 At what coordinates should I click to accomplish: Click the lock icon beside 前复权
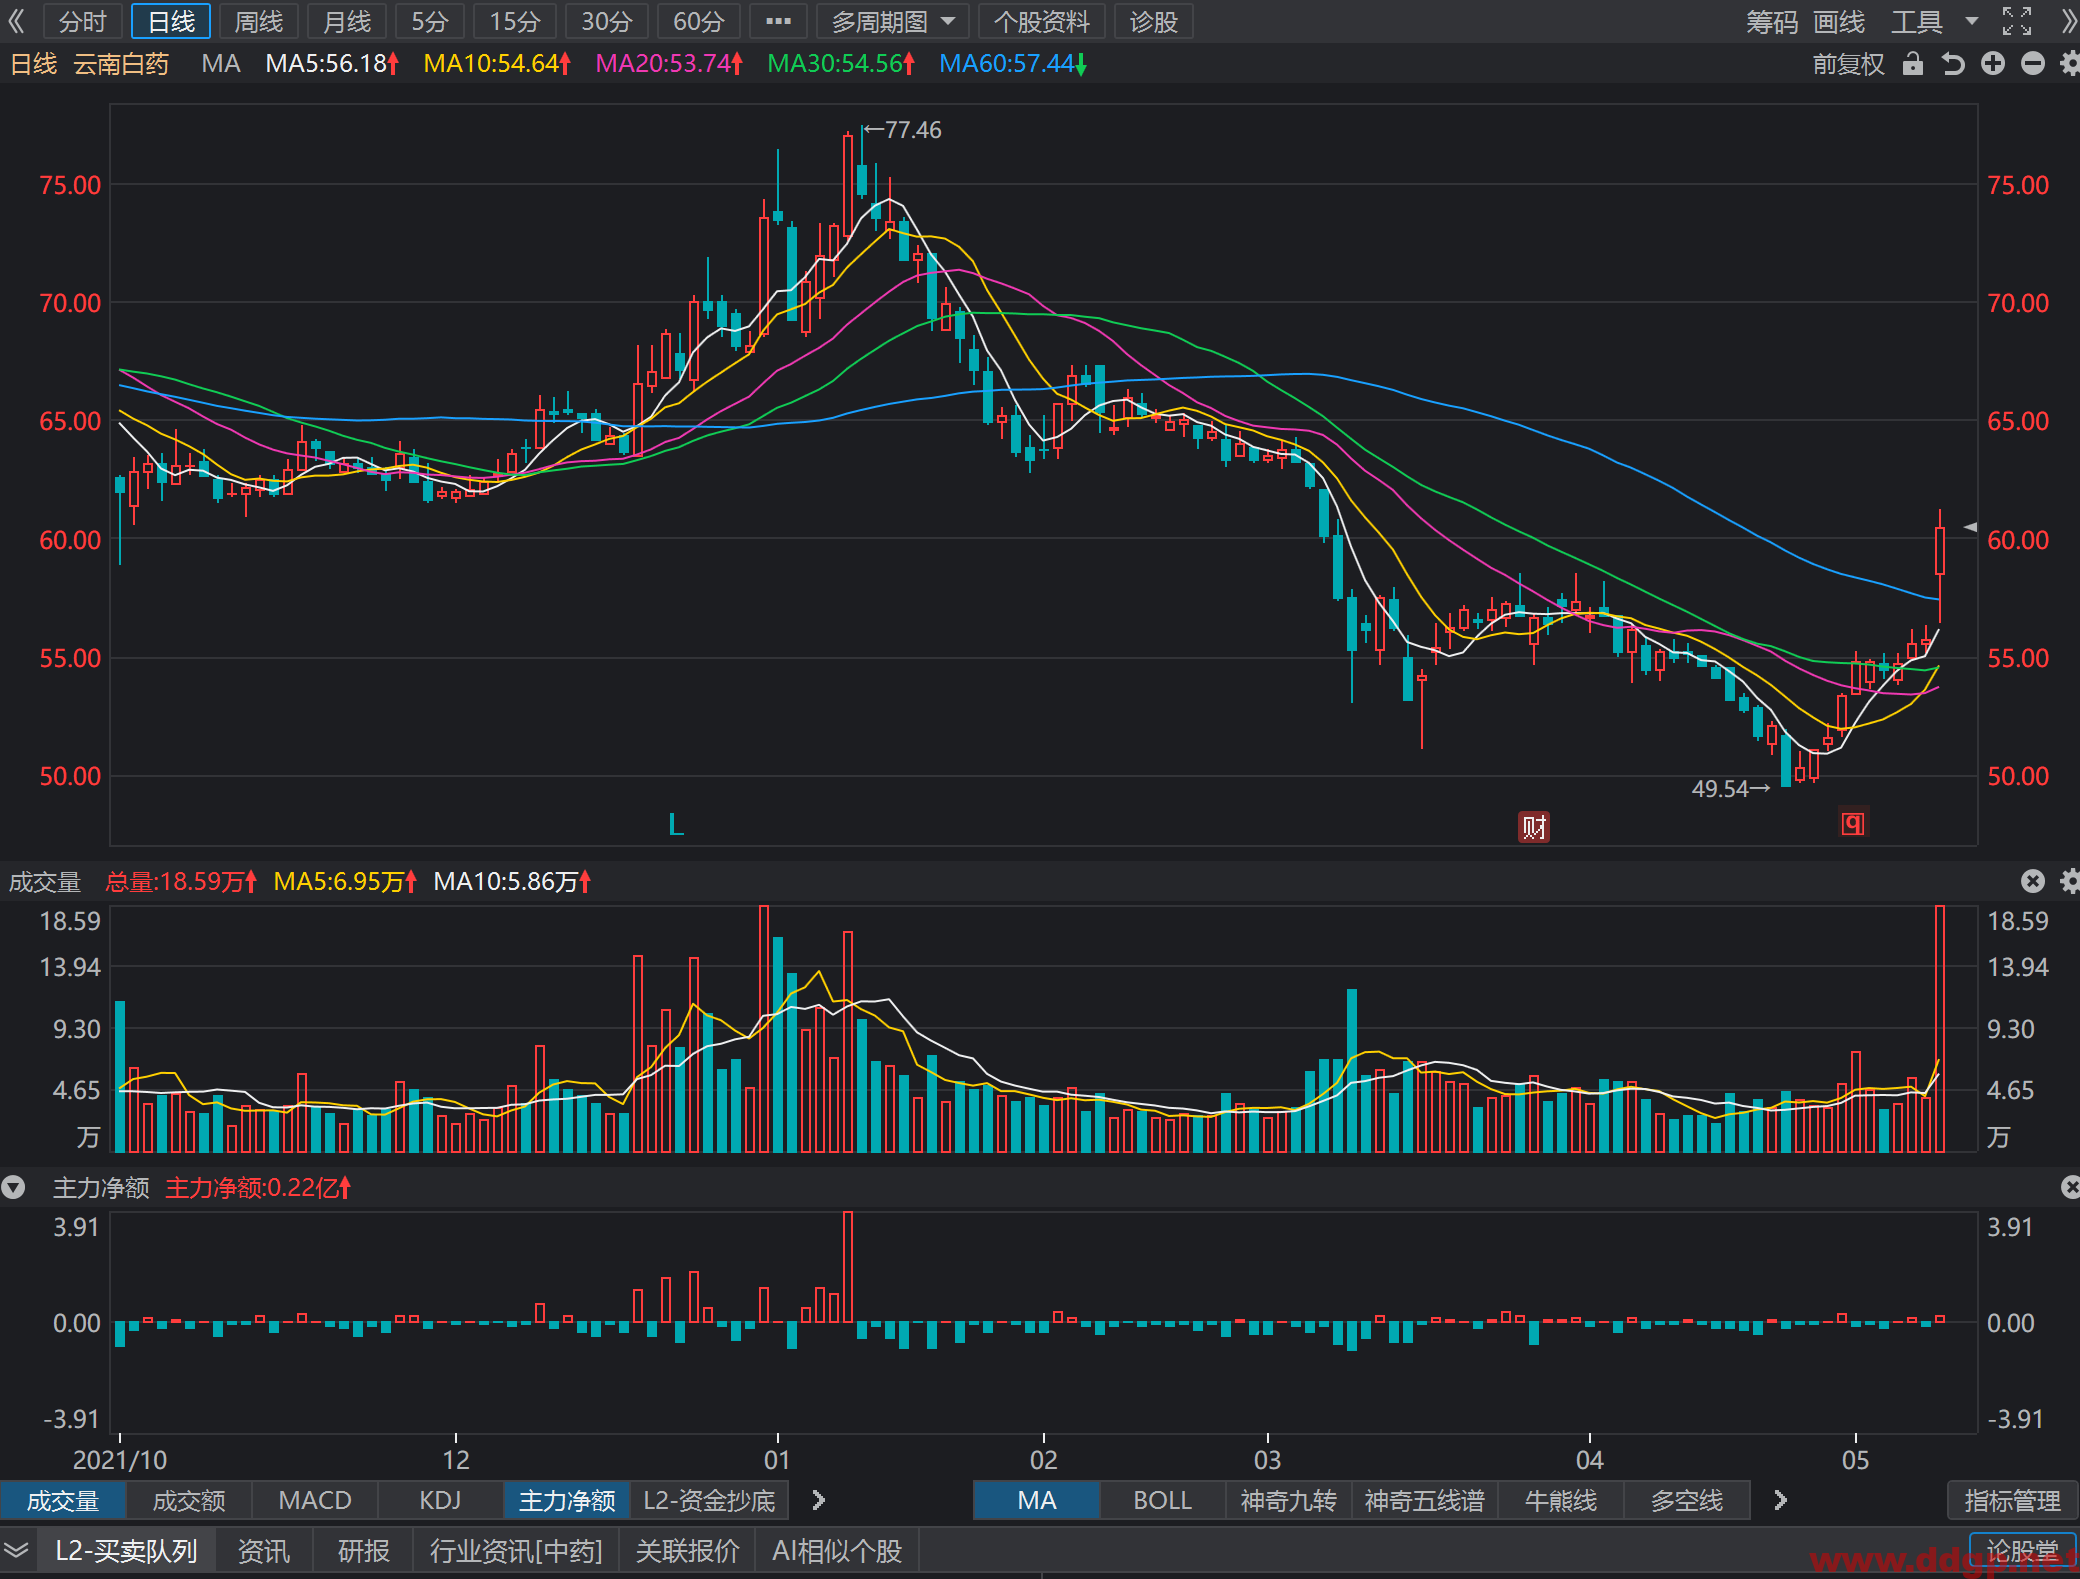pos(1912,64)
